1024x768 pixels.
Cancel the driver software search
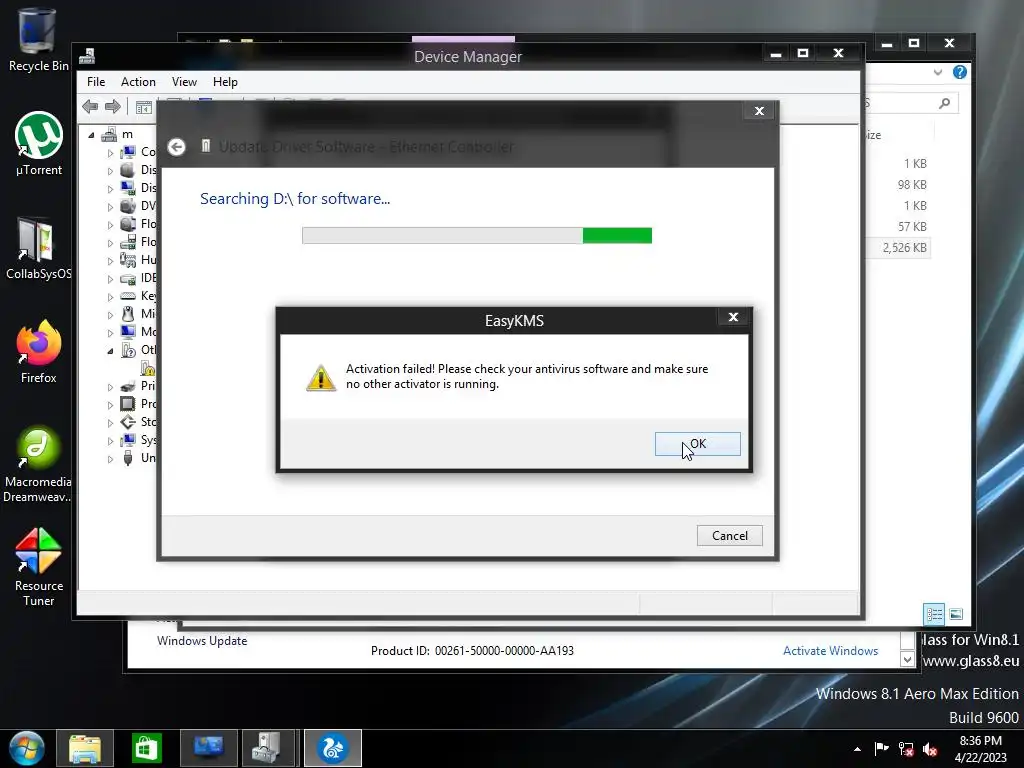729,536
